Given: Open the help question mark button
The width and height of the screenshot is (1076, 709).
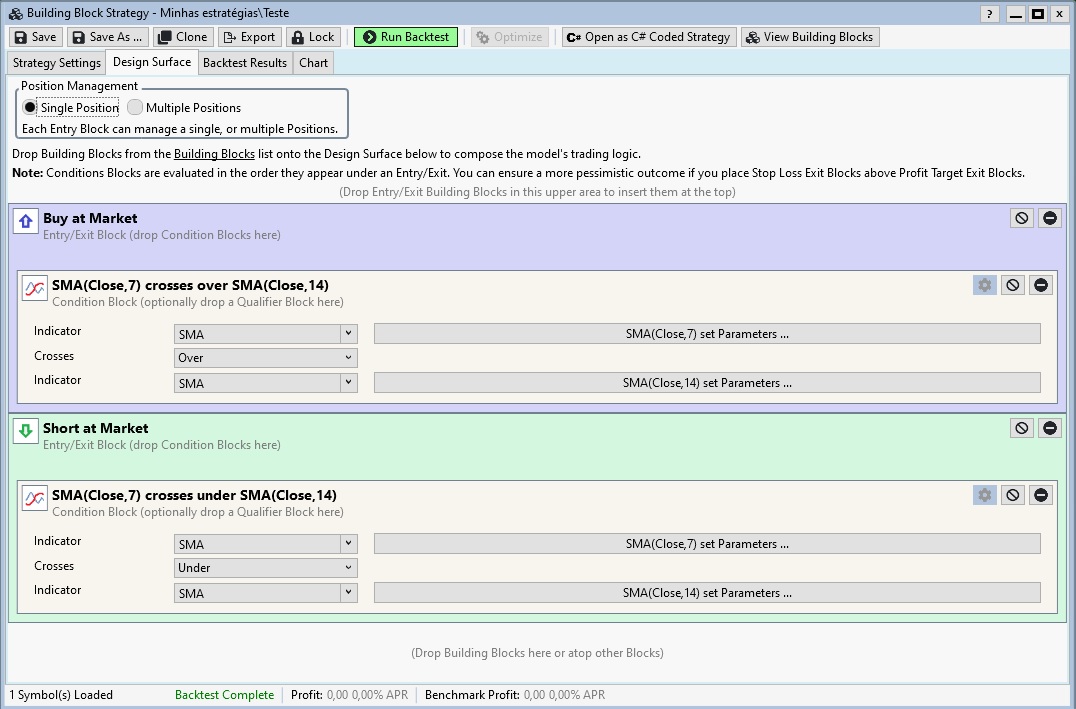Looking at the screenshot, I should tap(989, 14).
